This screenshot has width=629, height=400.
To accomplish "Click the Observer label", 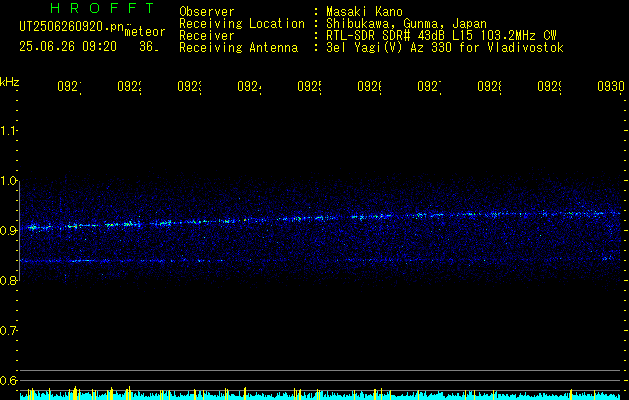I will coord(207,12).
